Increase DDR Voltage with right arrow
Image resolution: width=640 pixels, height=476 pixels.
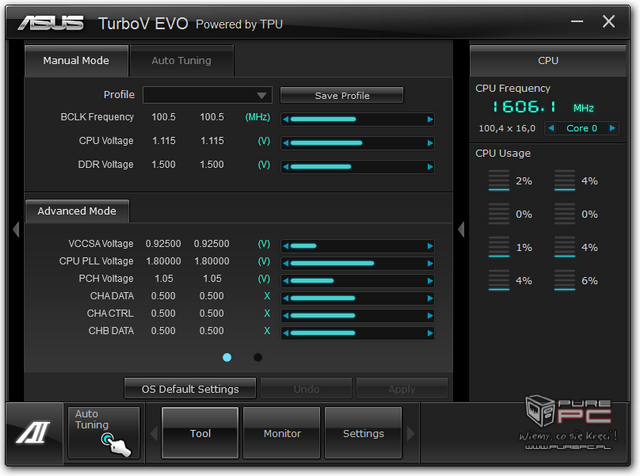[x=430, y=167]
